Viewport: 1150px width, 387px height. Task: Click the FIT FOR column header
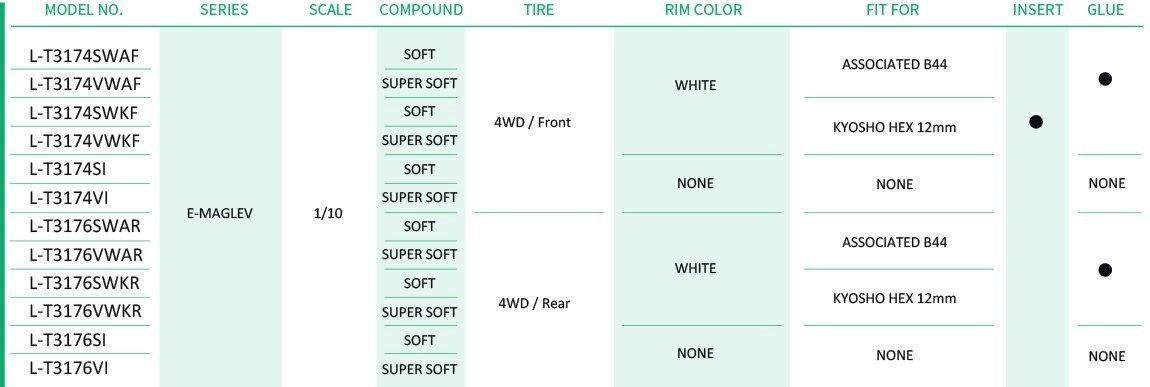tap(892, 10)
